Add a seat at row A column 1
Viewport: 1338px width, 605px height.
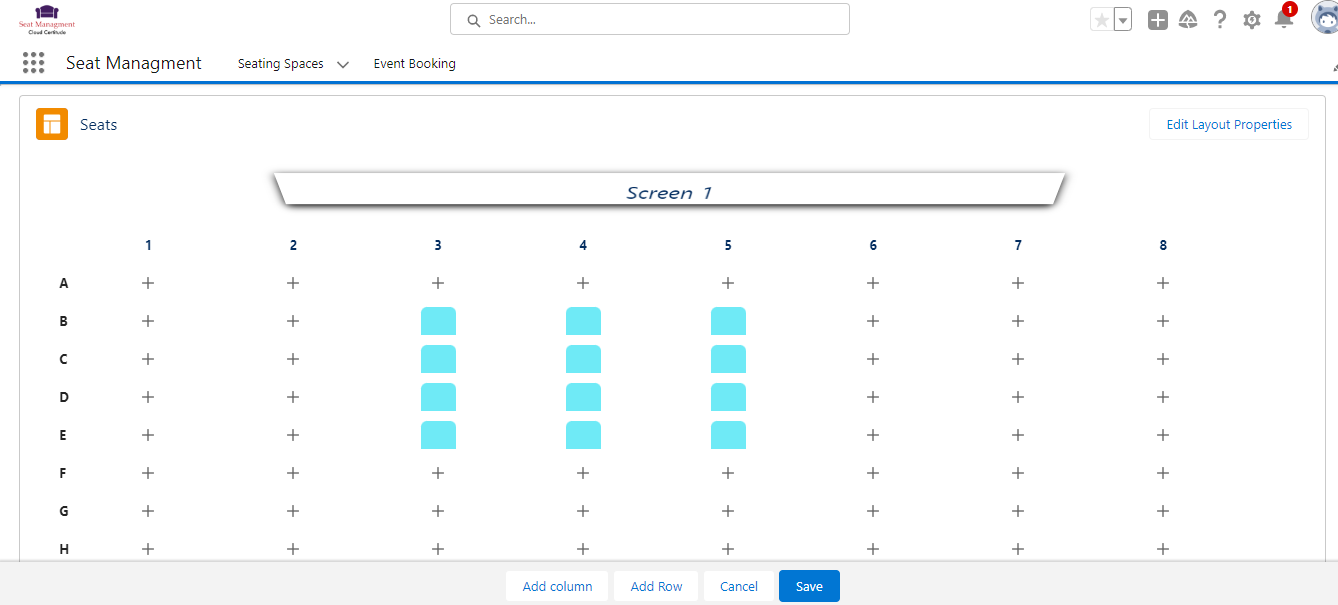(x=148, y=283)
